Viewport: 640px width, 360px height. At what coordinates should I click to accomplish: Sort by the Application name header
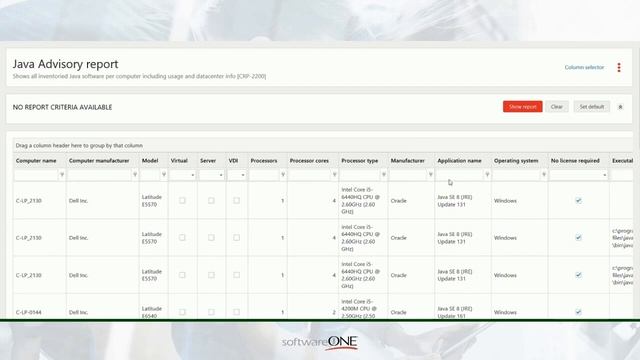tap(459, 161)
